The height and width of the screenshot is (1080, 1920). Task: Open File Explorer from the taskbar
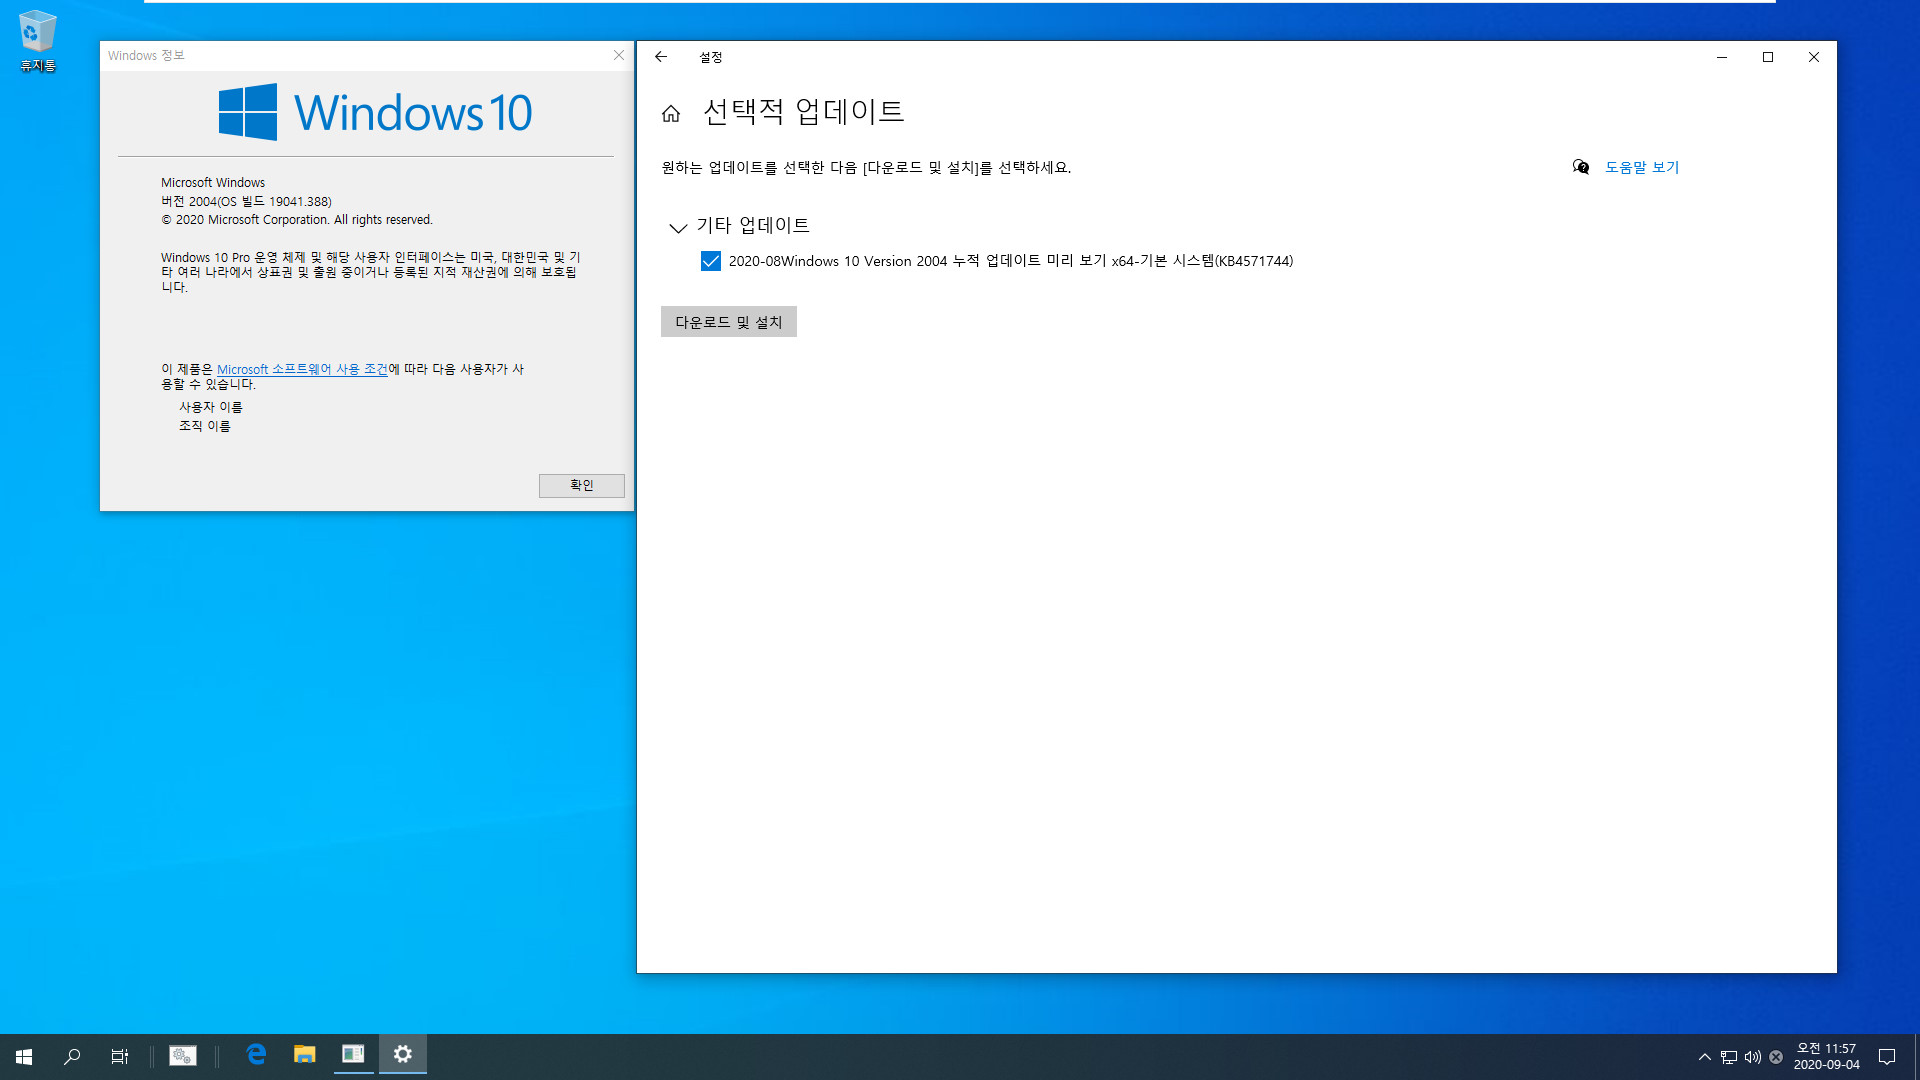[305, 1054]
